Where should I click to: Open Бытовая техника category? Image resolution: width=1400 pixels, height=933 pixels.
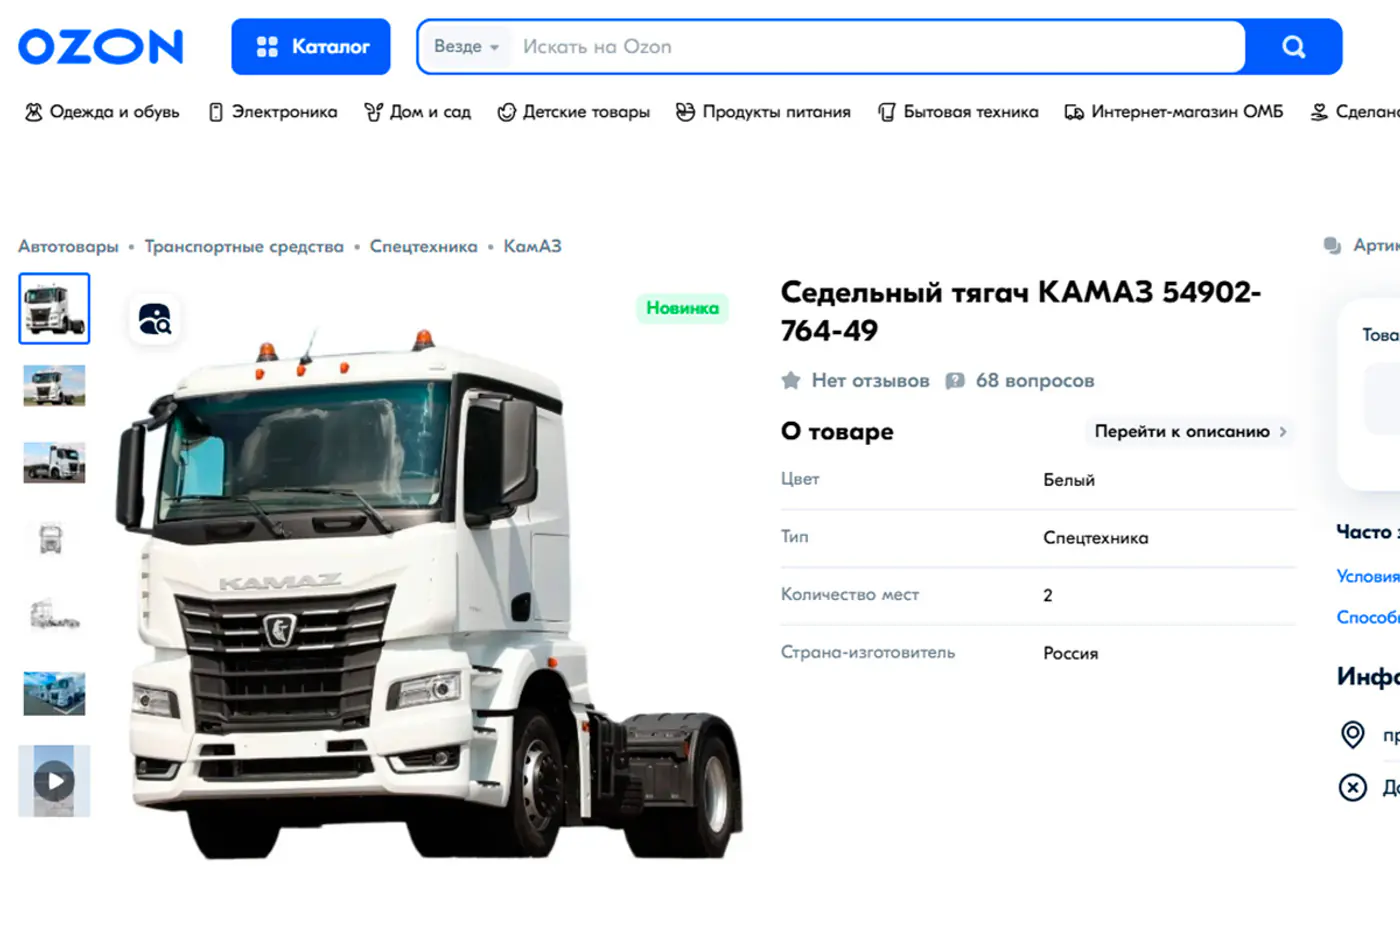[971, 112]
